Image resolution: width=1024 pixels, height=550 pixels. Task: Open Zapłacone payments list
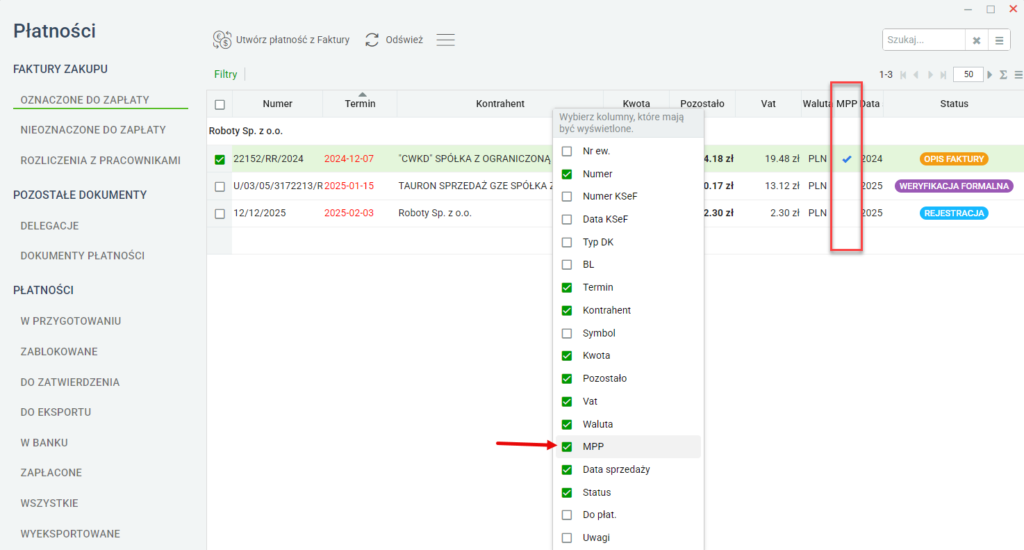51,473
